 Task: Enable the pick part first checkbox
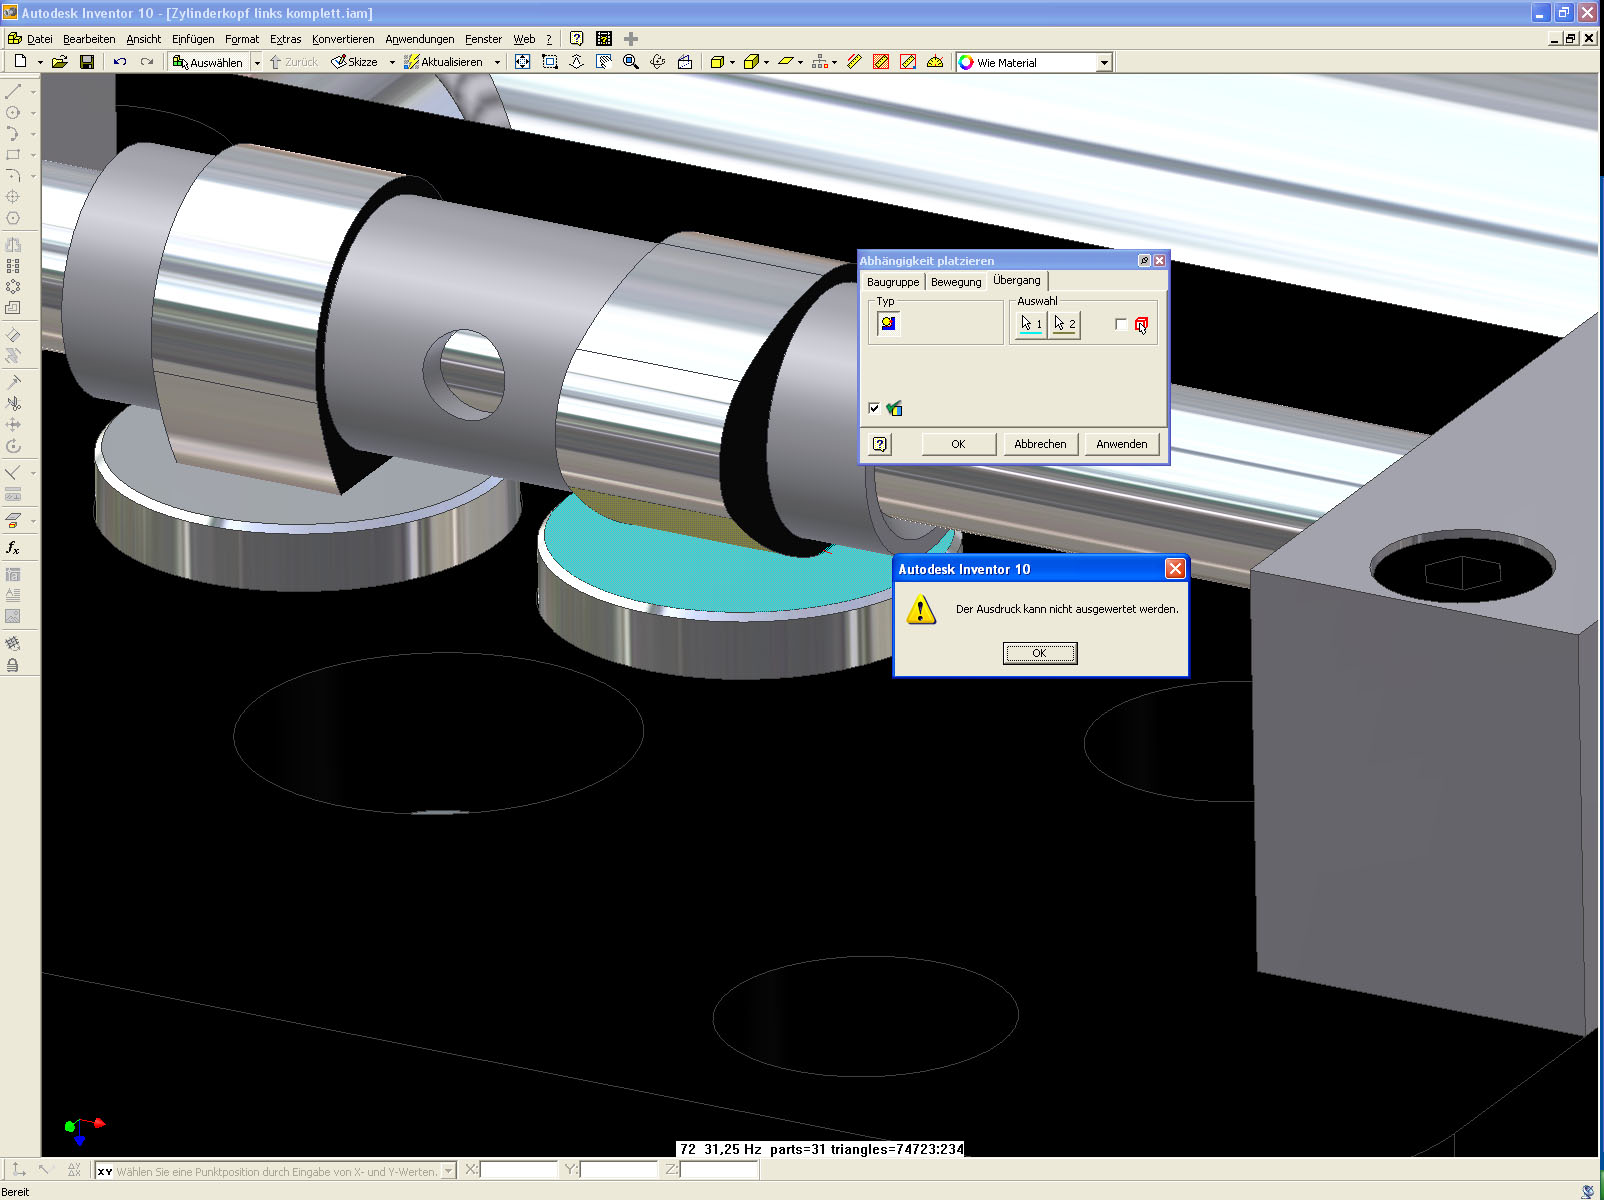pos(1121,324)
